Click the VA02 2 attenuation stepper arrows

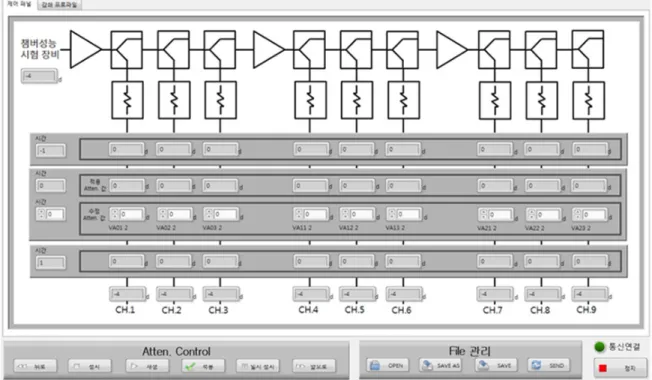click(163, 214)
